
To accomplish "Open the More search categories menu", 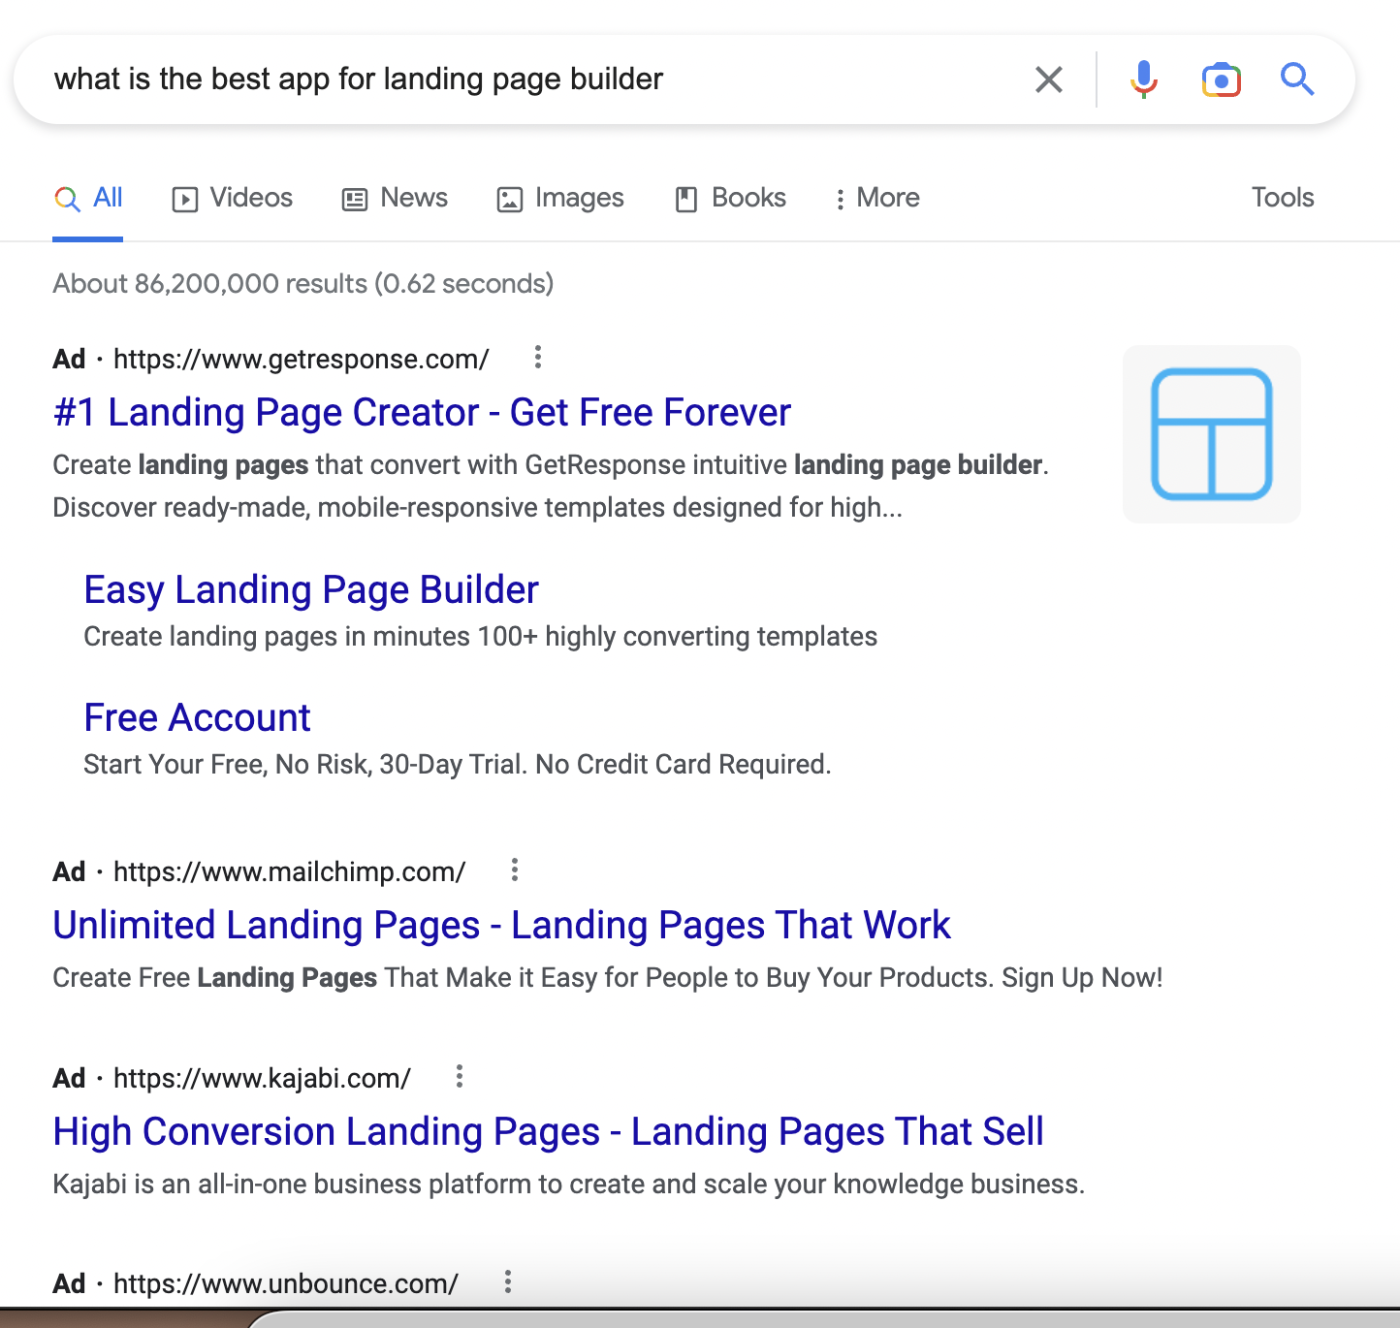I will point(877,198).
